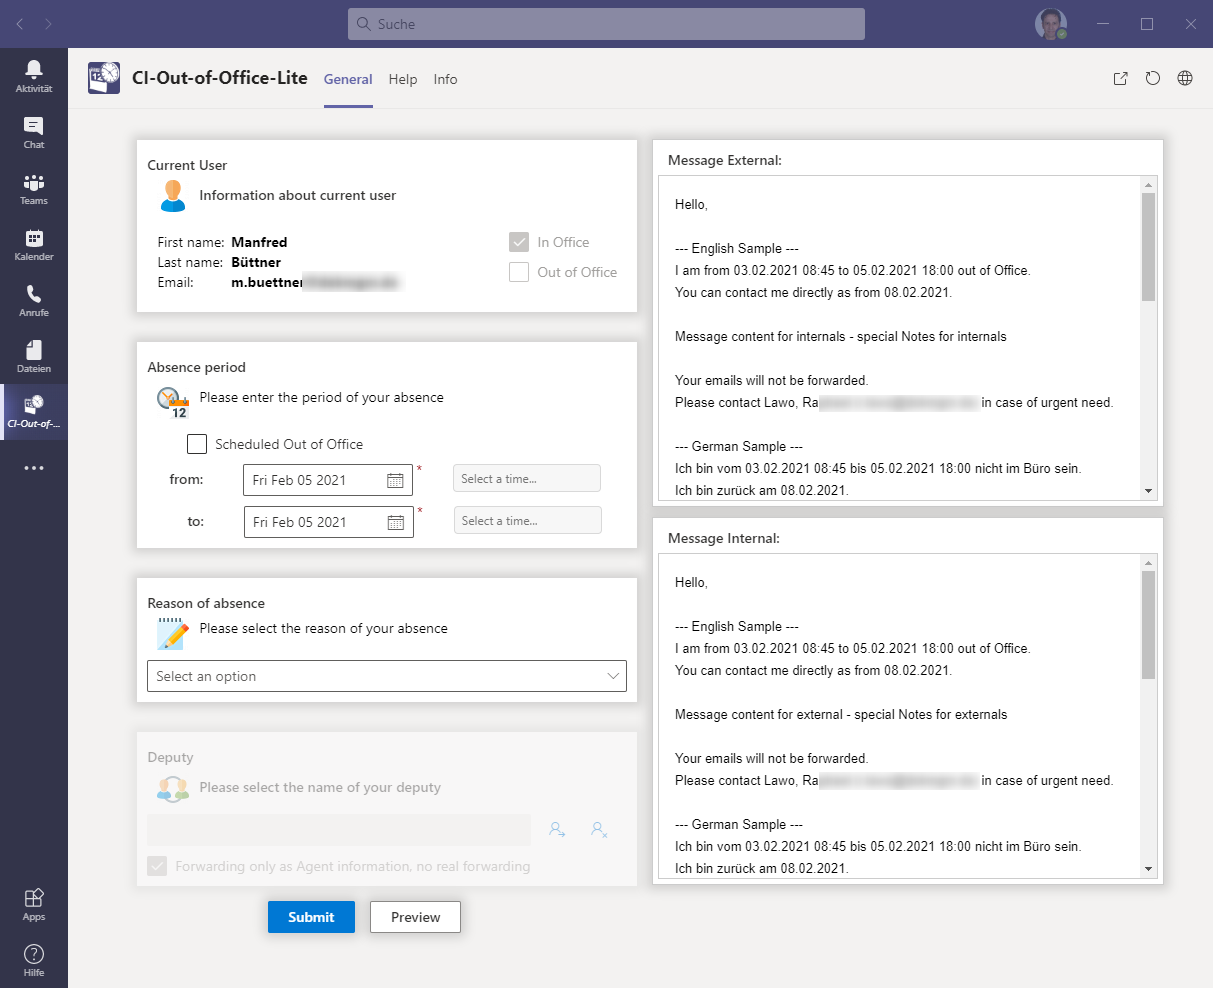Viewport: 1213px width, 988px height.
Task: Open calendar picker for the from date
Action: 395,481
